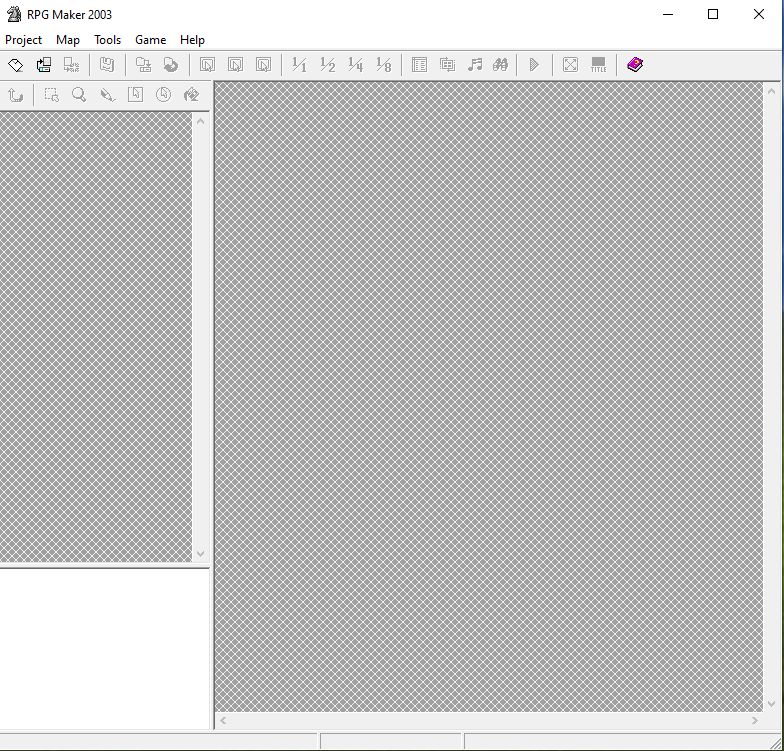Click the magnifying glass zoom tool
The width and height of the screenshot is (784, 751).
click(x=79, y=95)
